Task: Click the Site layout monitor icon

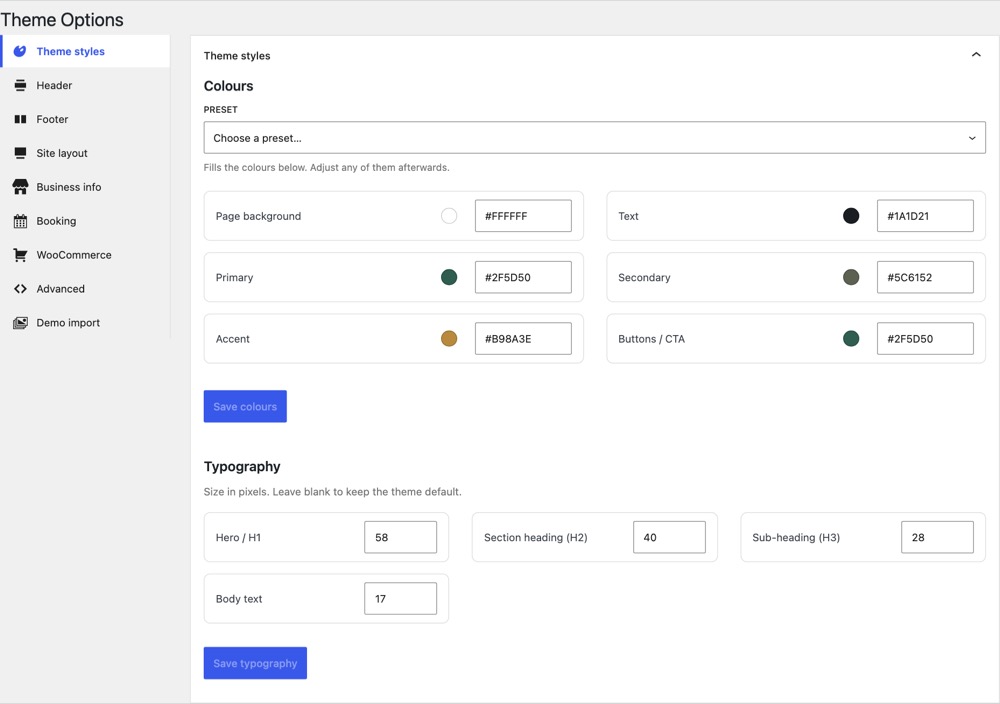Action: 20,153
